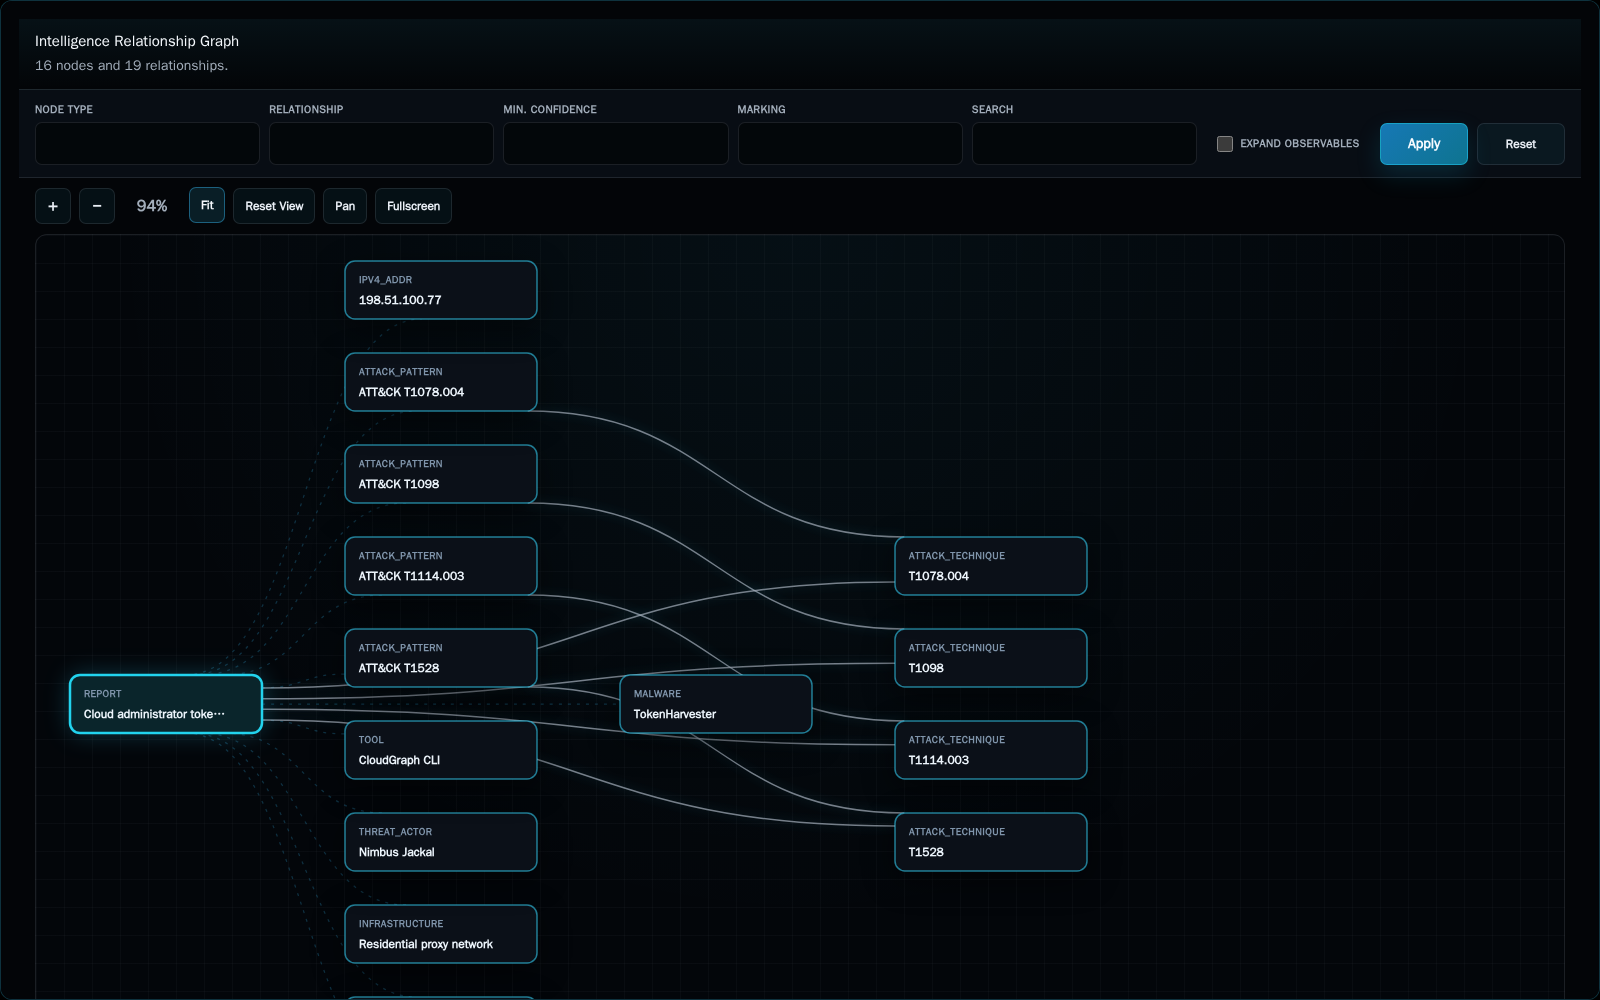Select the ATT&CK T1114.003 attack pattern node
The image size is (1600, 1000).
pyautogui.click(x=441, y=566)
